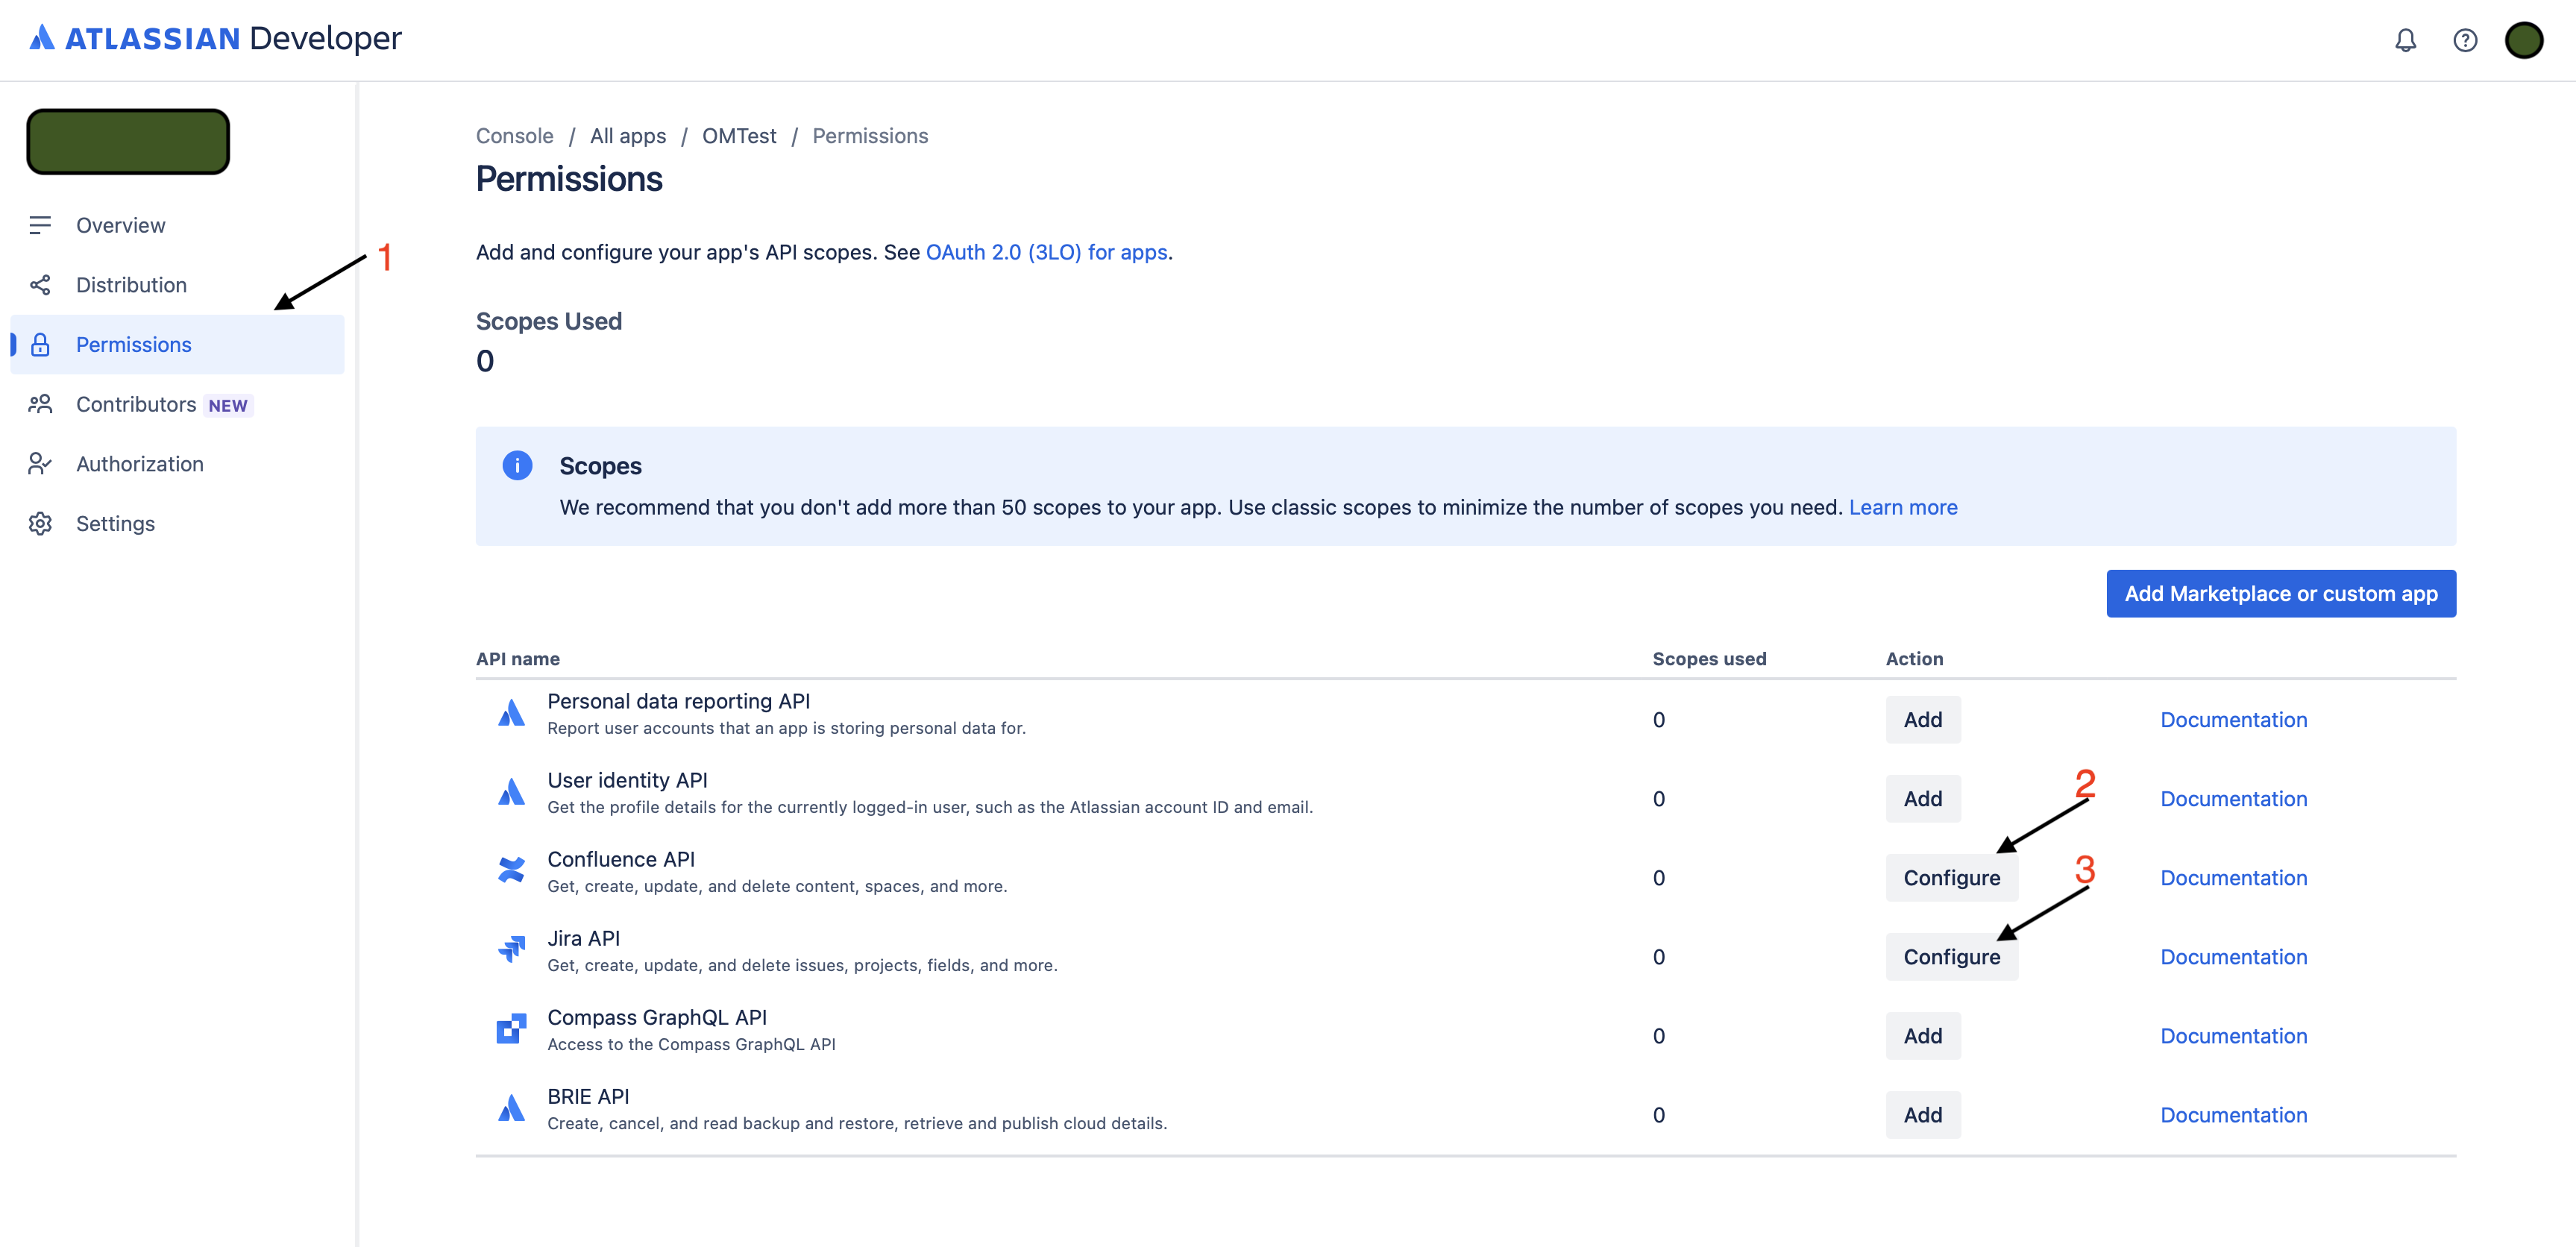Click the 'Personal data reporting API' title text
2576x1247 pixels.
pyautogui.click(x=678, y=701)
